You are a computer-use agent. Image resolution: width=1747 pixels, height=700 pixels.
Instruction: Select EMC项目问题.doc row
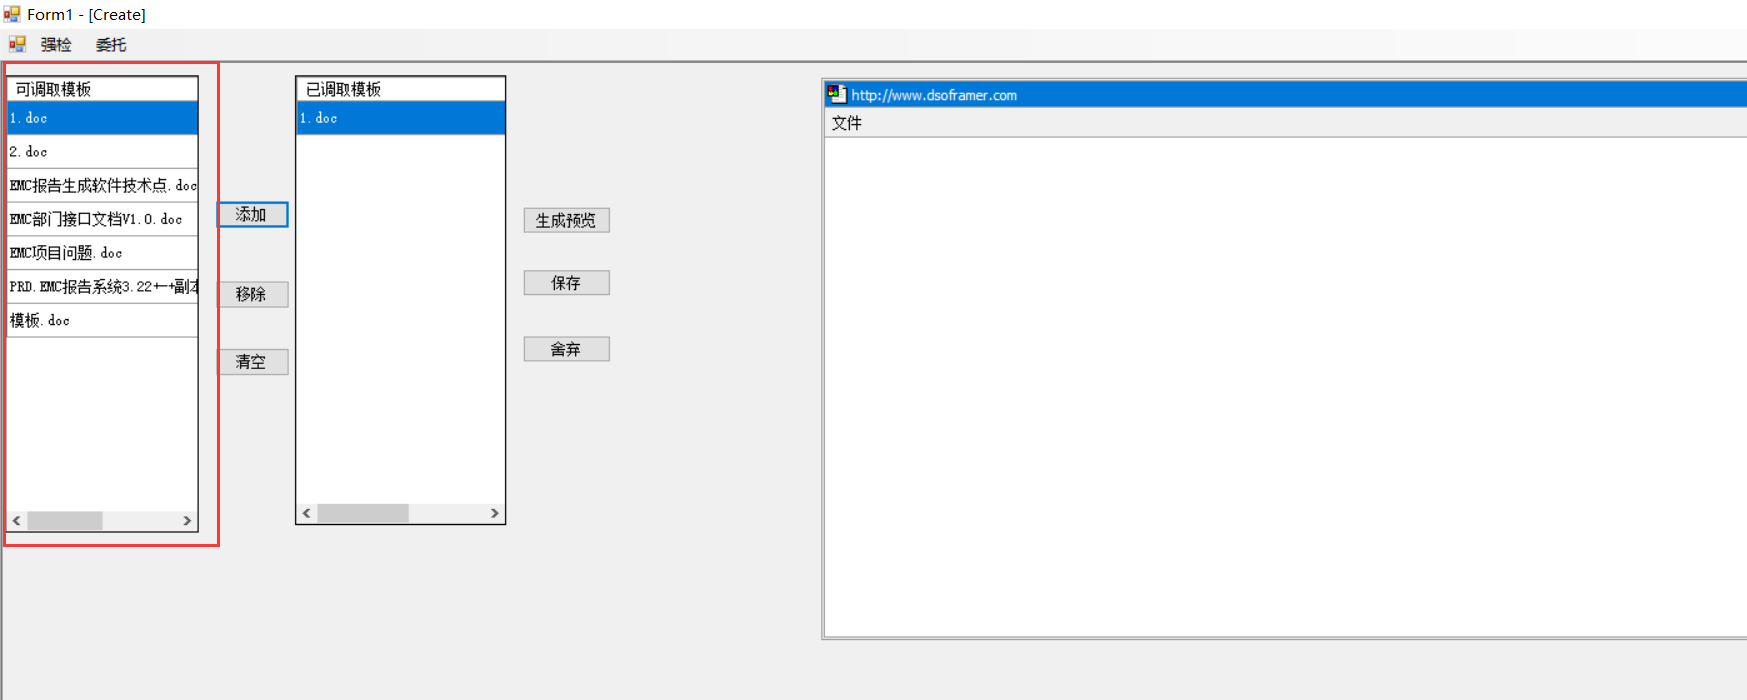pos(102,253)
